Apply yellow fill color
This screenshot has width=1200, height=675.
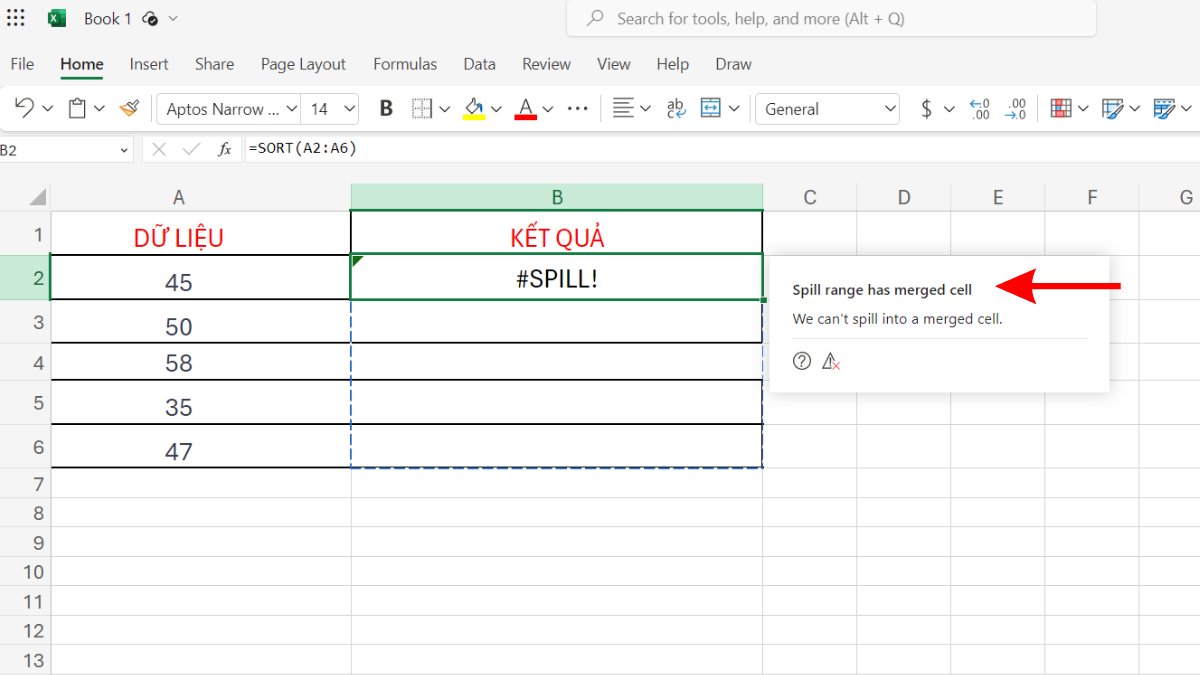474,109
